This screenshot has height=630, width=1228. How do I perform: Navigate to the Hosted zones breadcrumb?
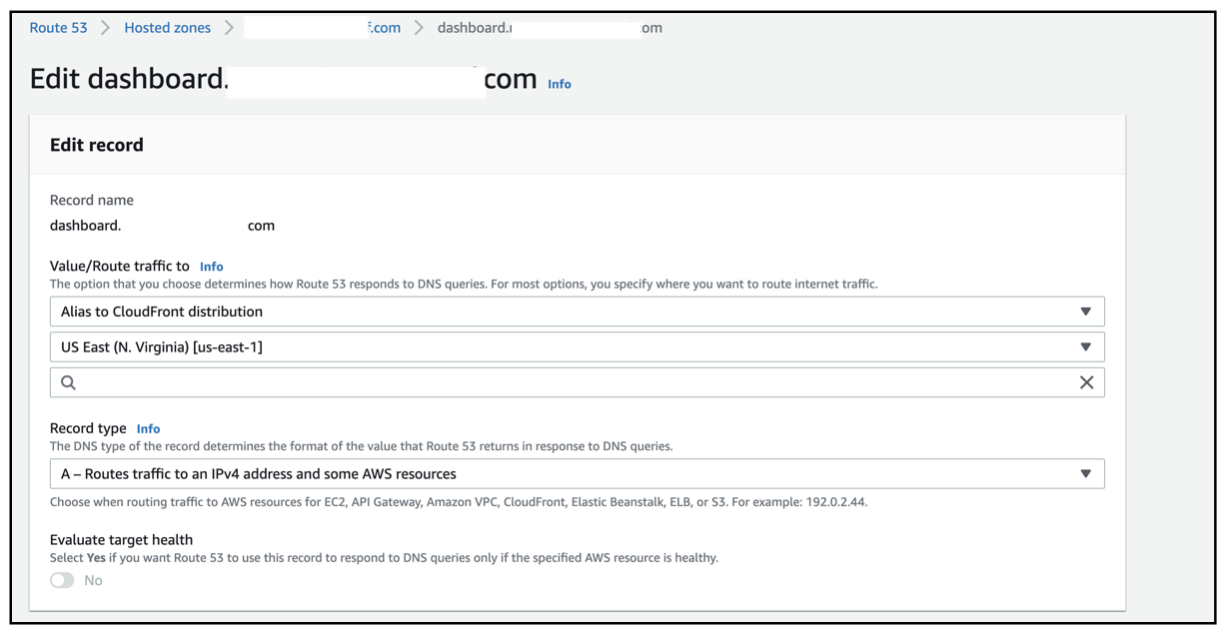(x=167, y=28)
